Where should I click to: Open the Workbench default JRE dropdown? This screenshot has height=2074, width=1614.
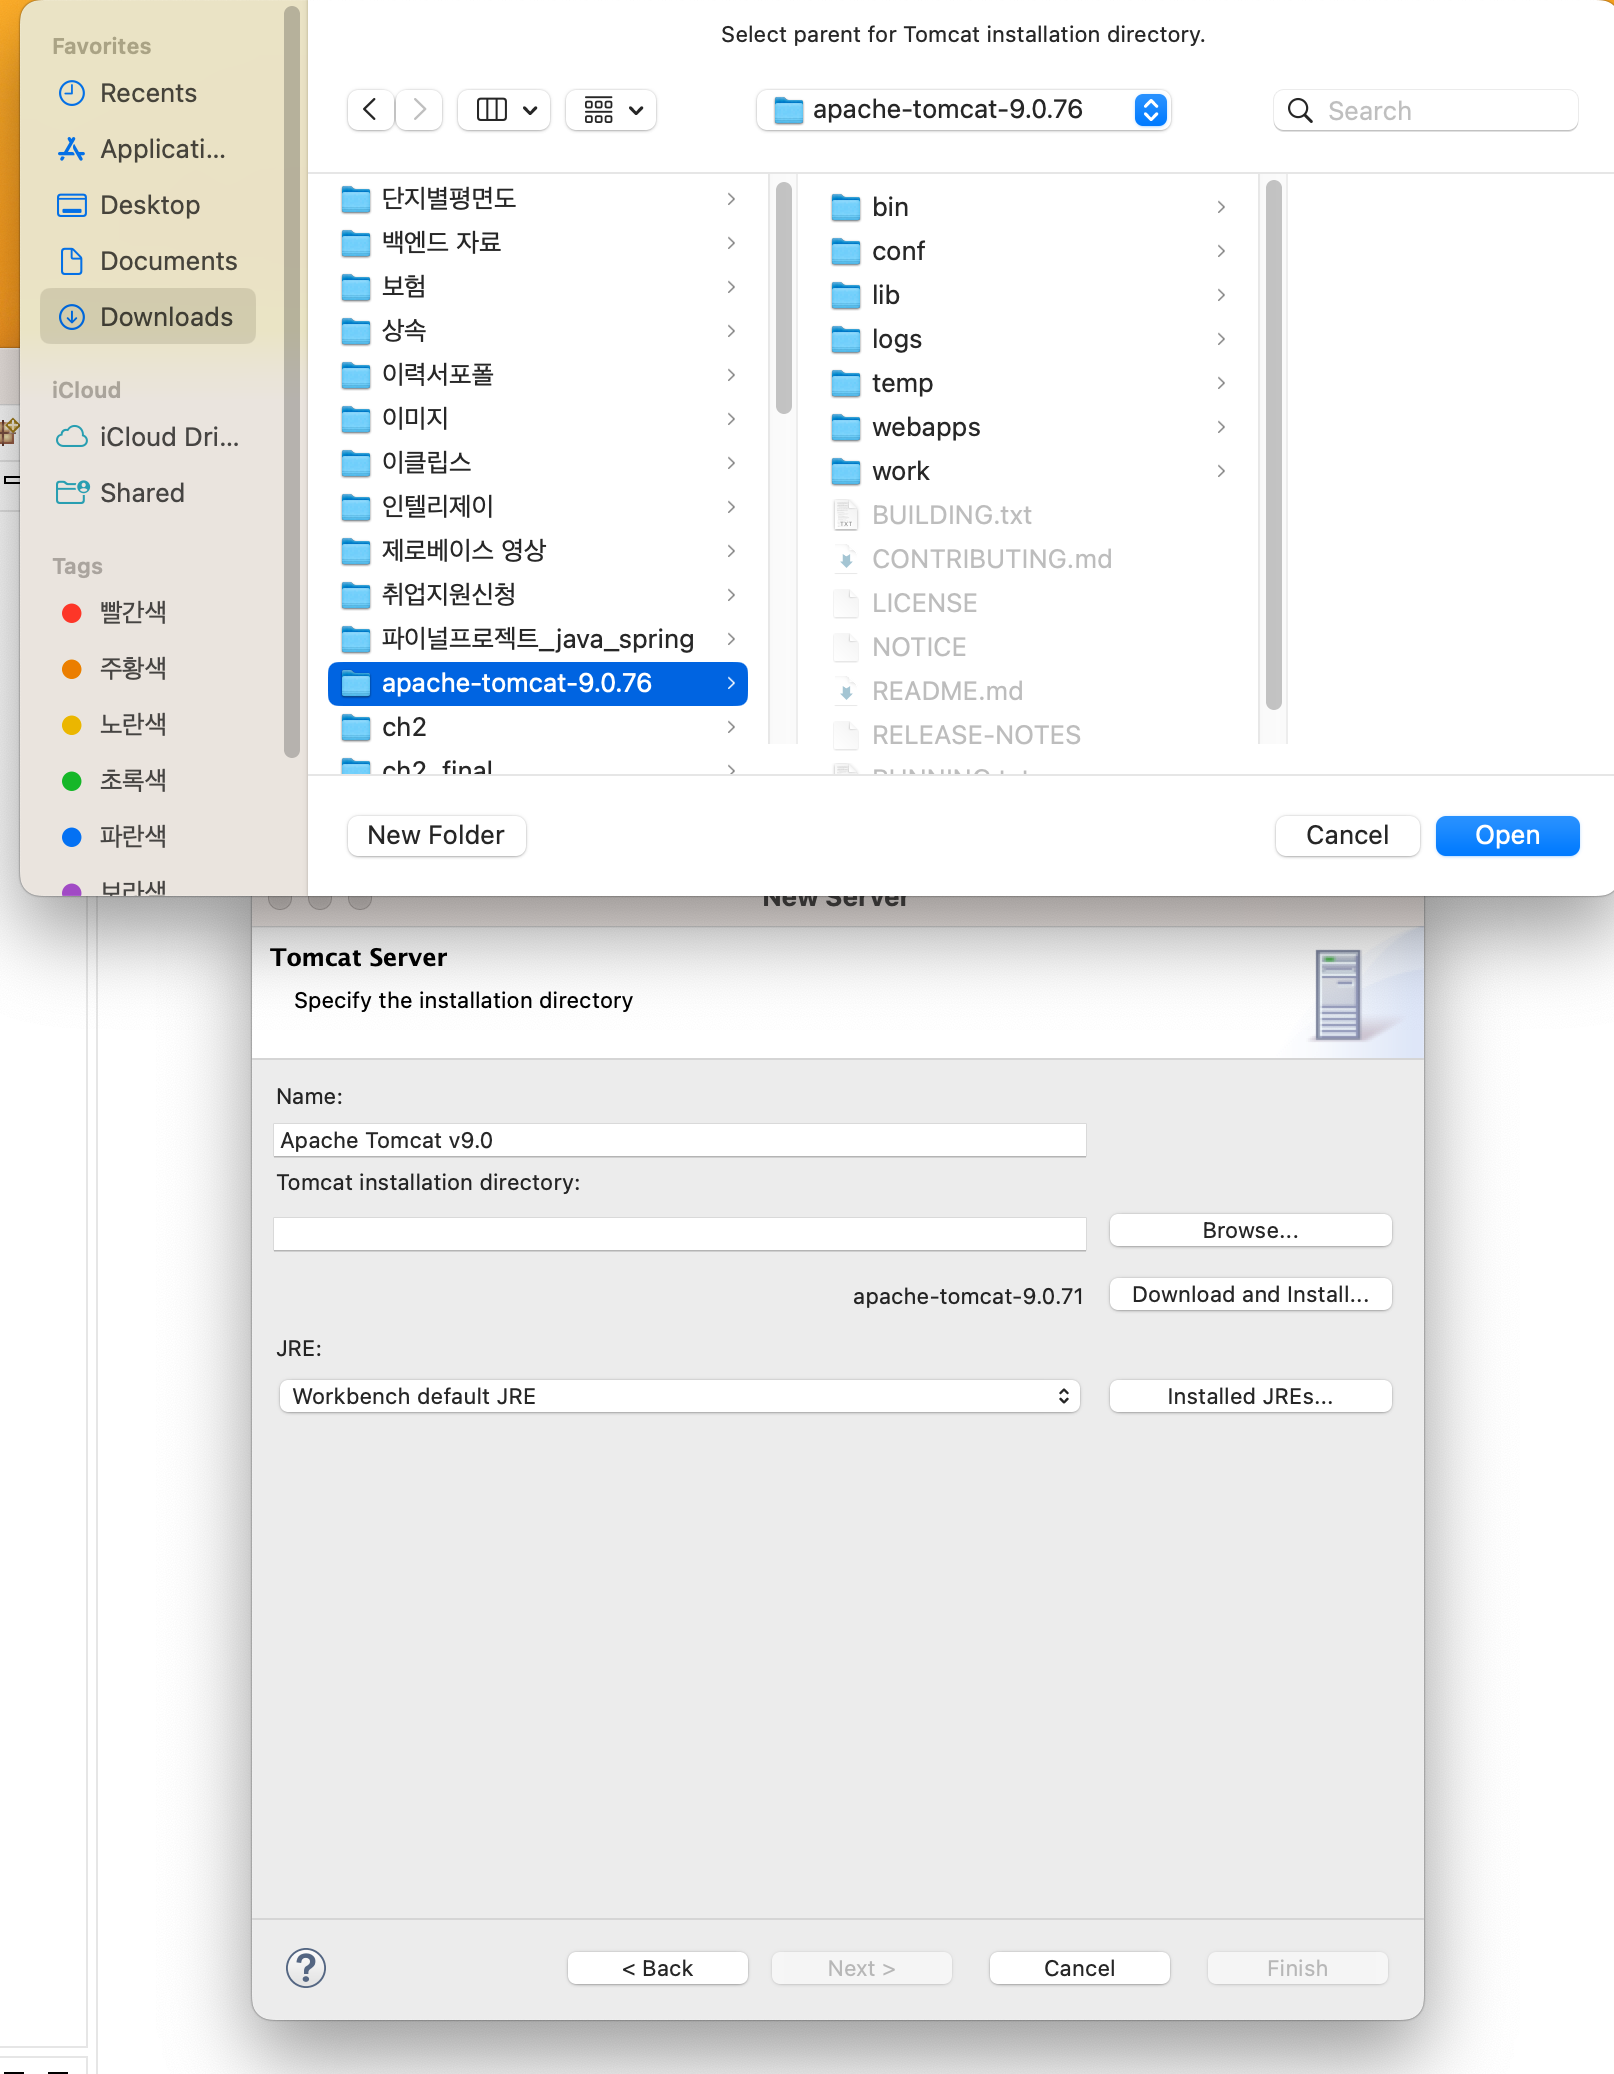(x=680, y=1396)
